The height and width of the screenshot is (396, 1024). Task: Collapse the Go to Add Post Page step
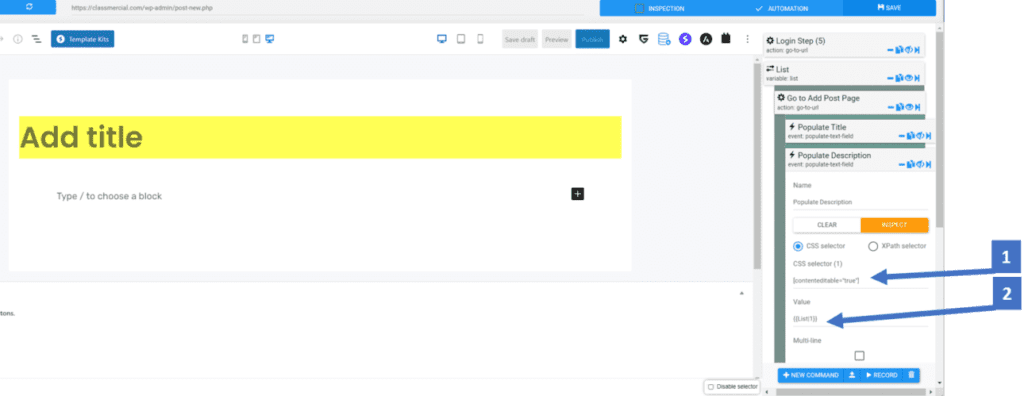click(890, 107)
